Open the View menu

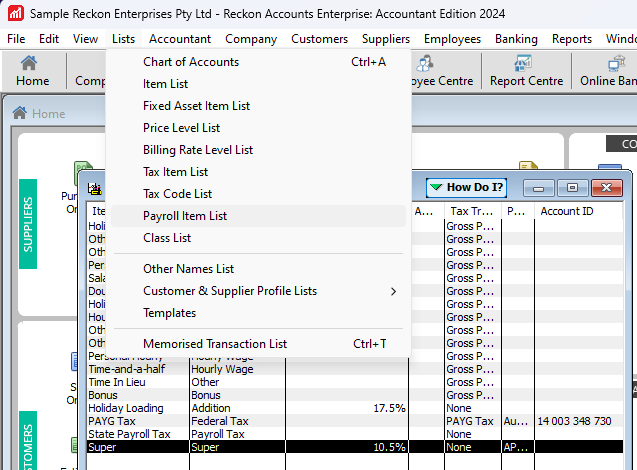point(85,39)
